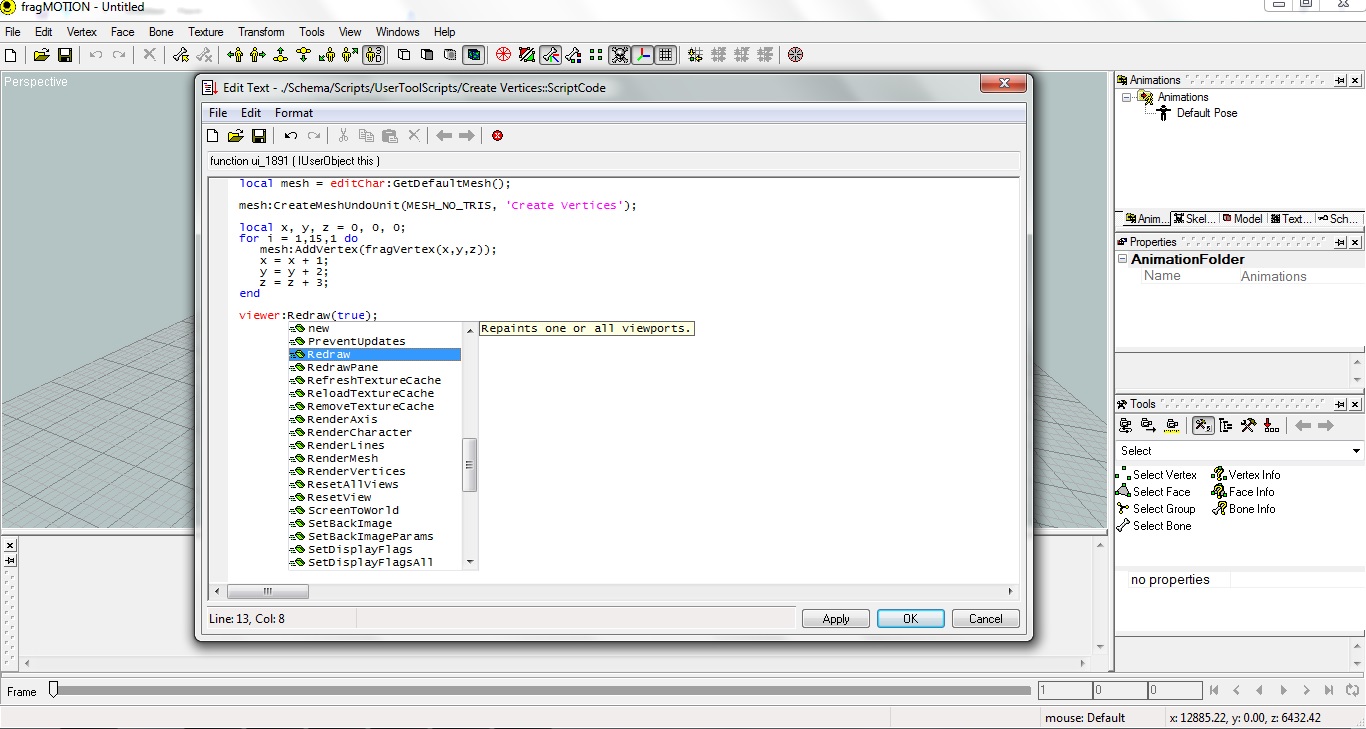Image resolution: width=1366 pixels, height=729 pixels.
Task: Open the Format menu in Edit Text
Action: [x=293, y=113]
